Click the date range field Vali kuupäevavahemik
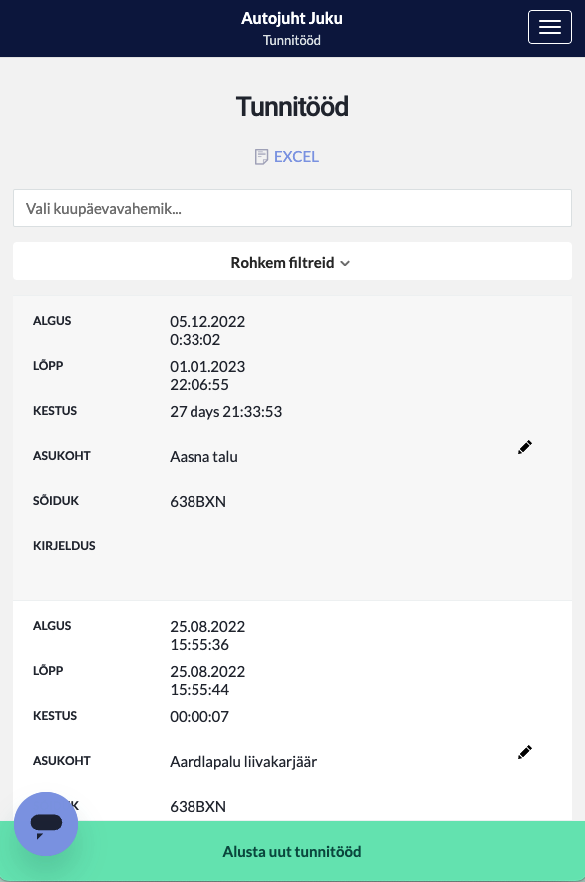 click(x=292, y=208)
